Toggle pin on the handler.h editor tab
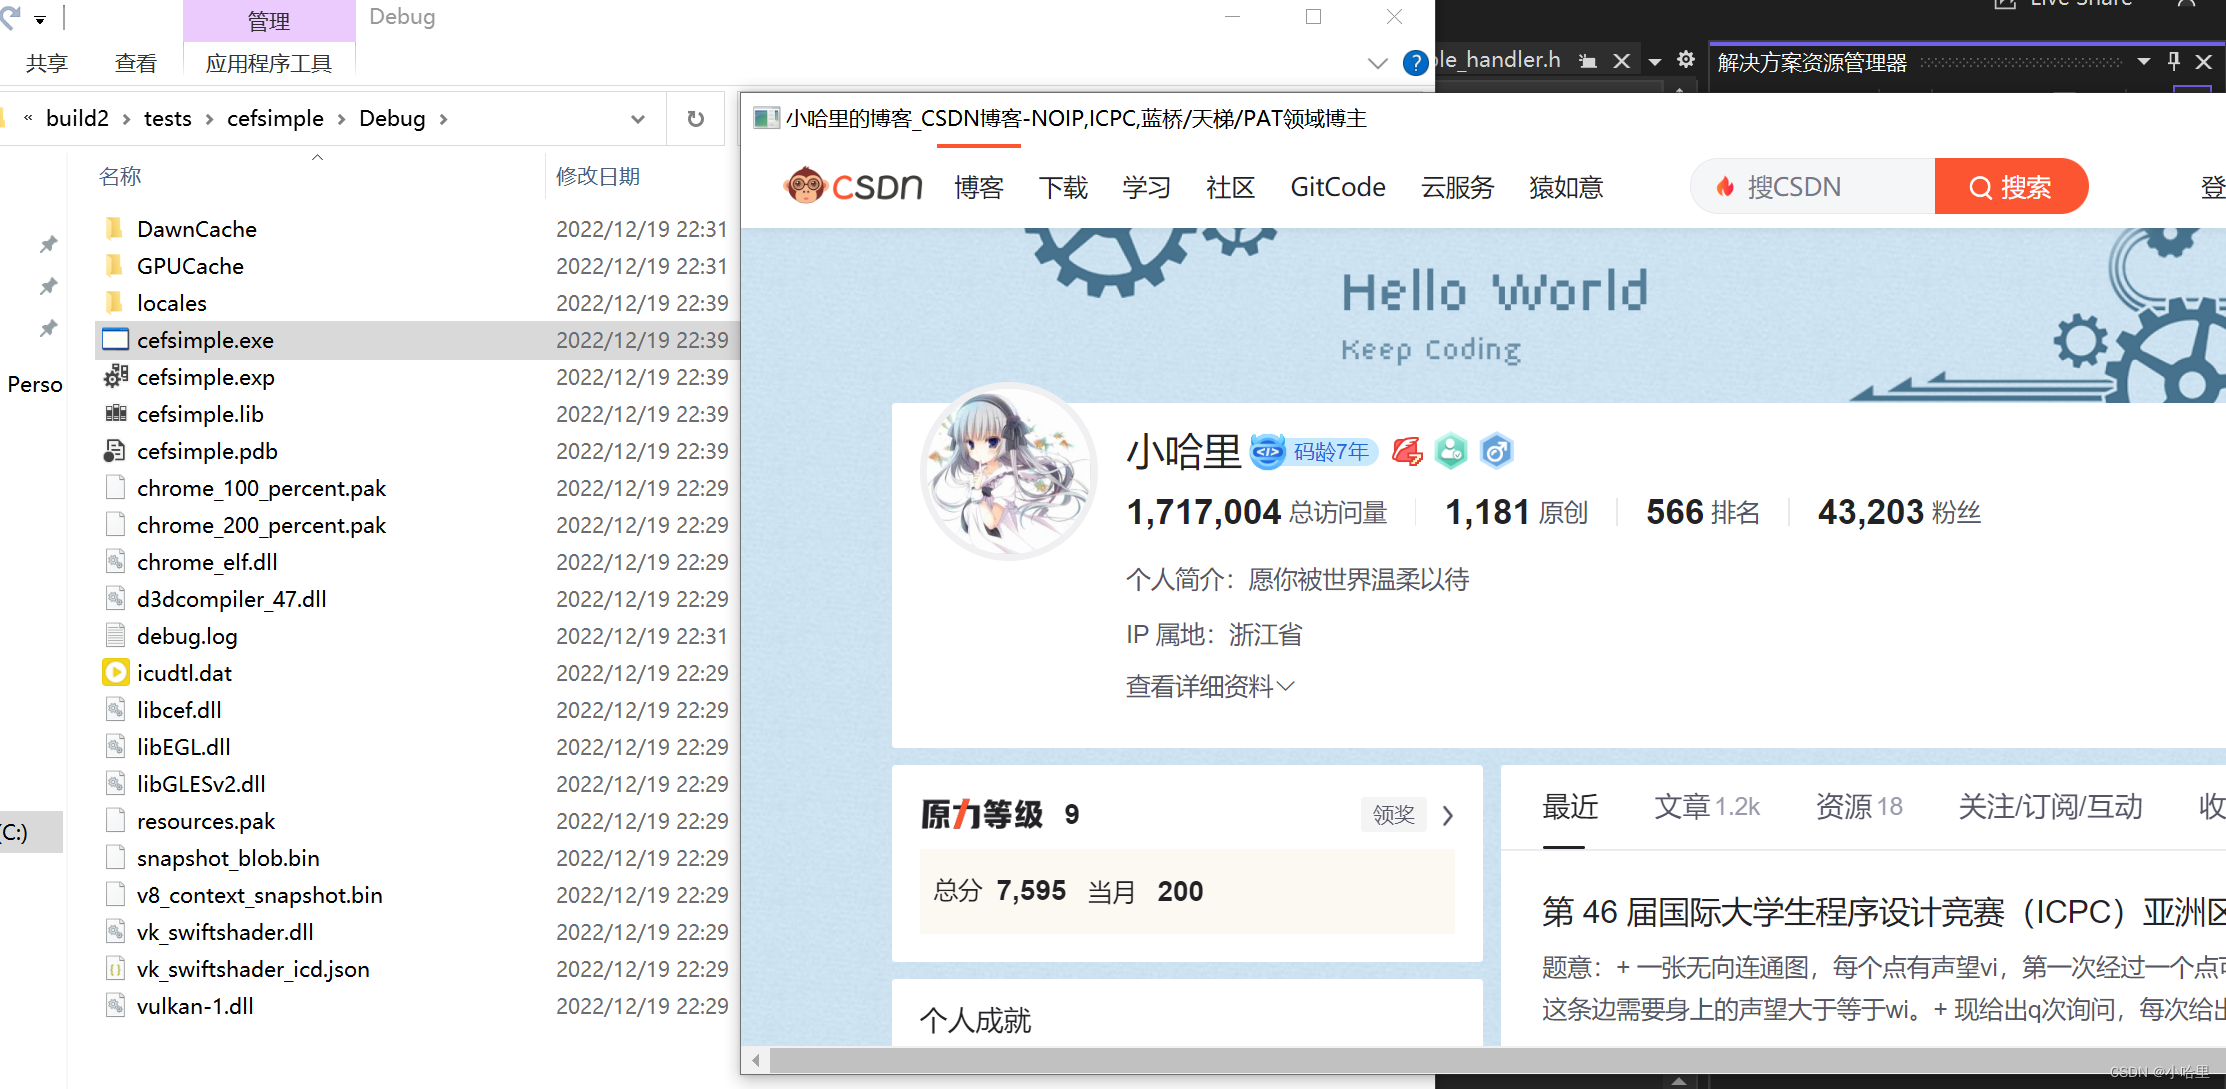The height and width of the screenshot is (1089, 2226). 1587,61
